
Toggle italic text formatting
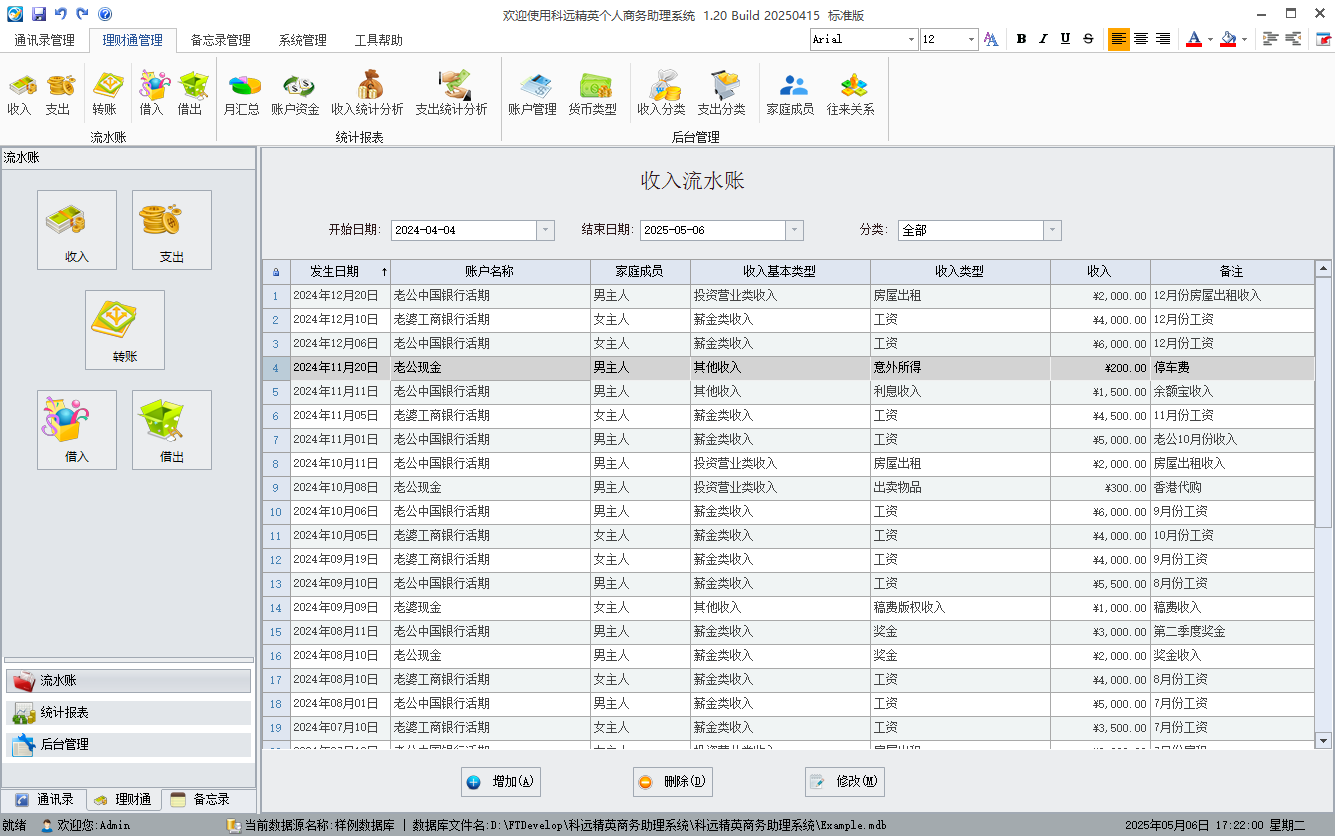(1043, 39)
